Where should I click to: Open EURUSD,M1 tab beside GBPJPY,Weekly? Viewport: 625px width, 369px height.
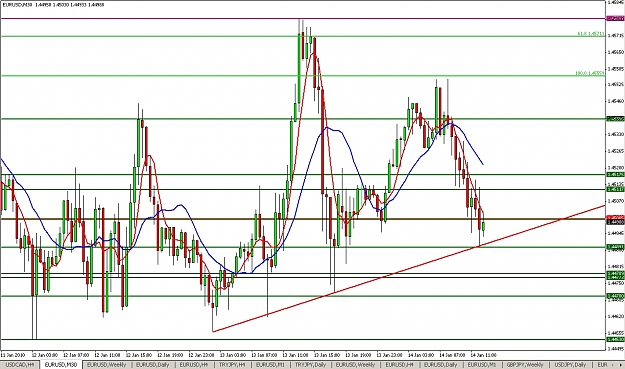point(482,365)
